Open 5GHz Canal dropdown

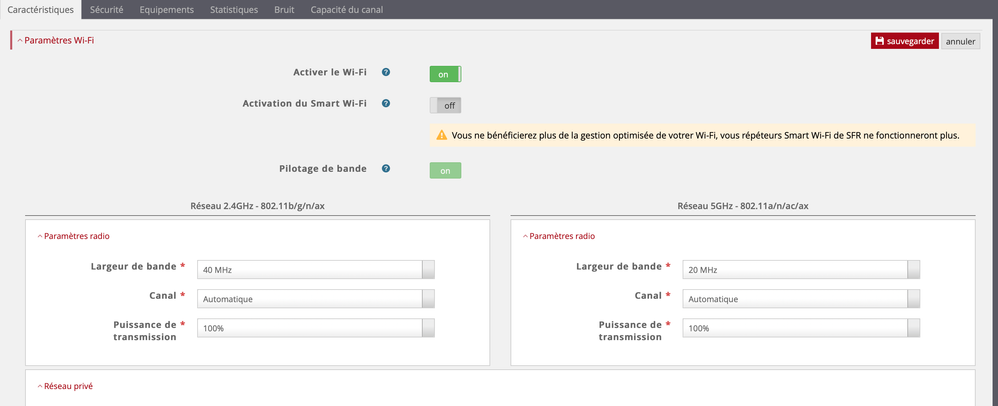click(x=801, y=299)
